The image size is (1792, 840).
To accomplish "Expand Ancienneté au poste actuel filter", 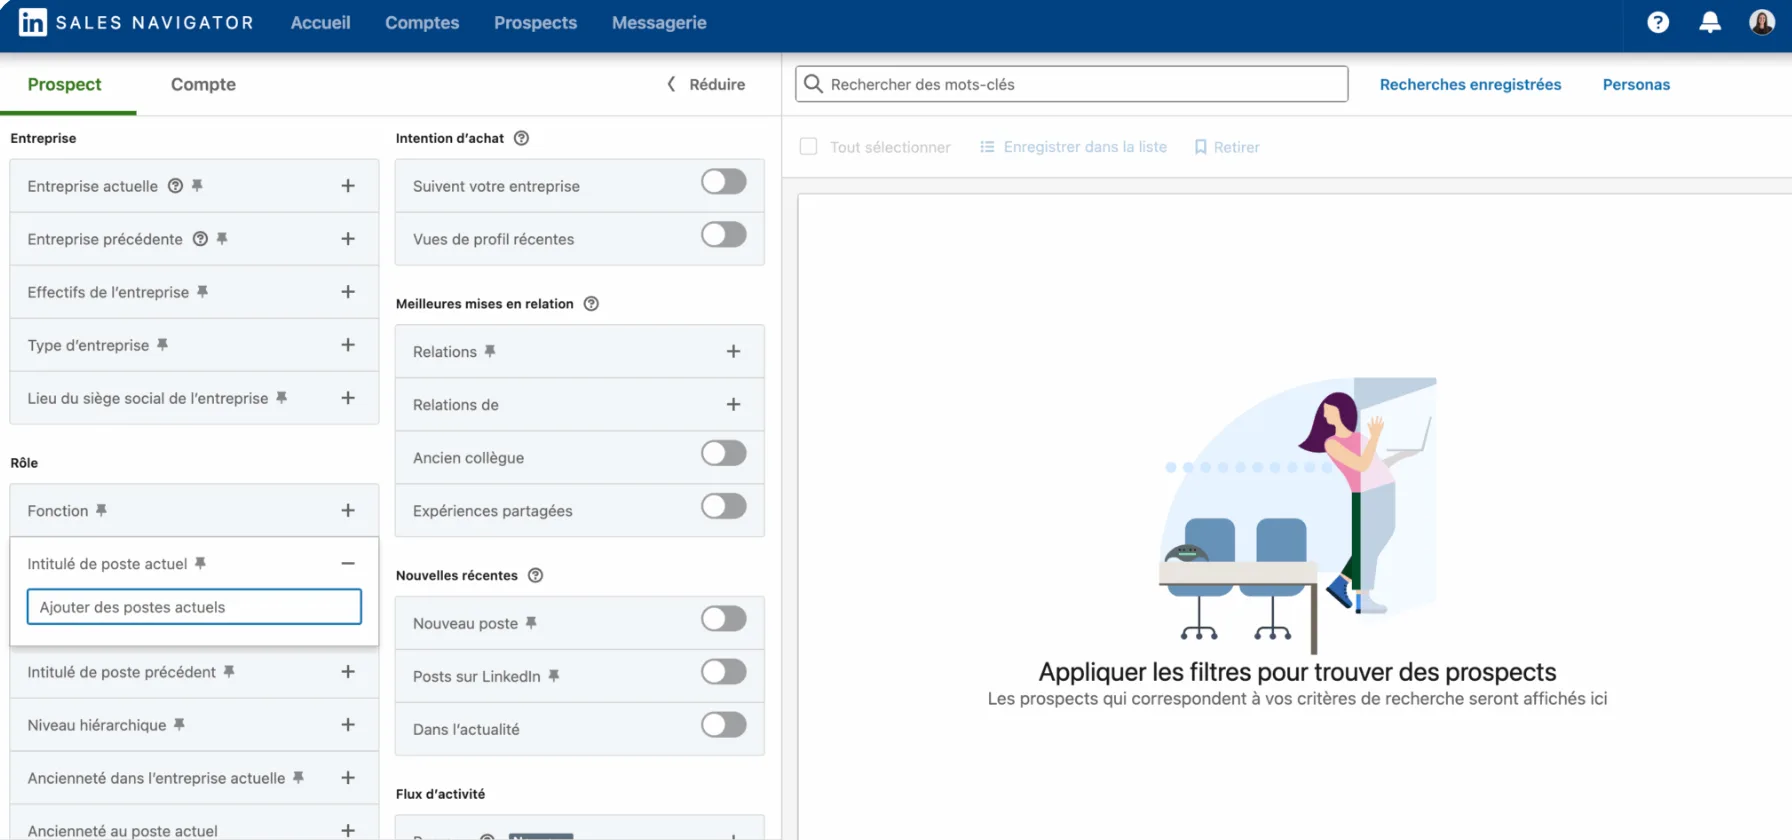I will [x=348, y=830].
